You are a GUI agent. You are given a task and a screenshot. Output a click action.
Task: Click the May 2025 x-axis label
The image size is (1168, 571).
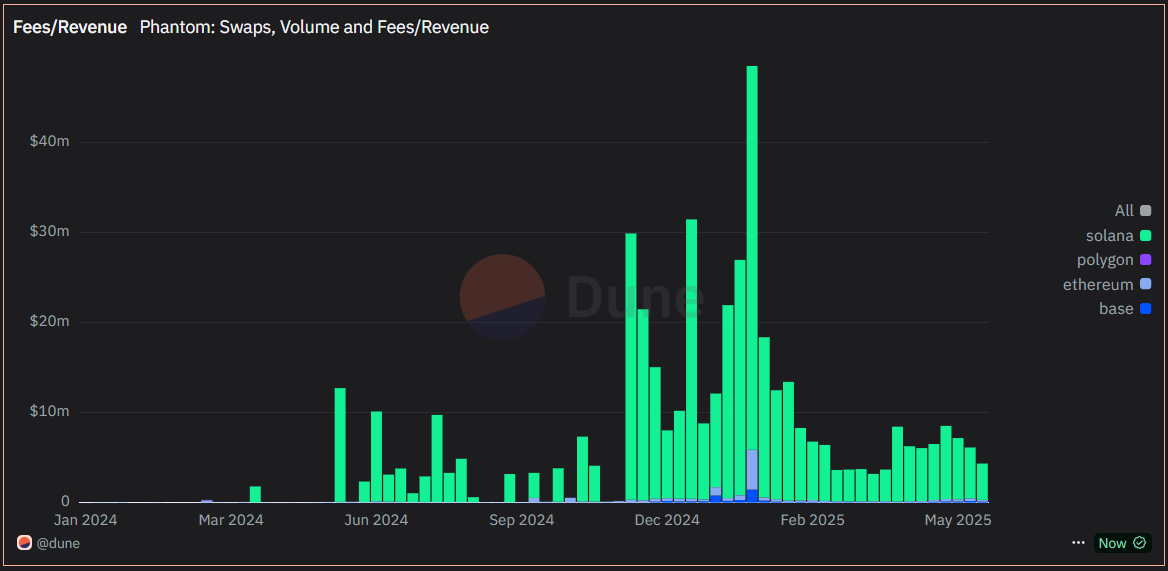[x=958, y=520]
